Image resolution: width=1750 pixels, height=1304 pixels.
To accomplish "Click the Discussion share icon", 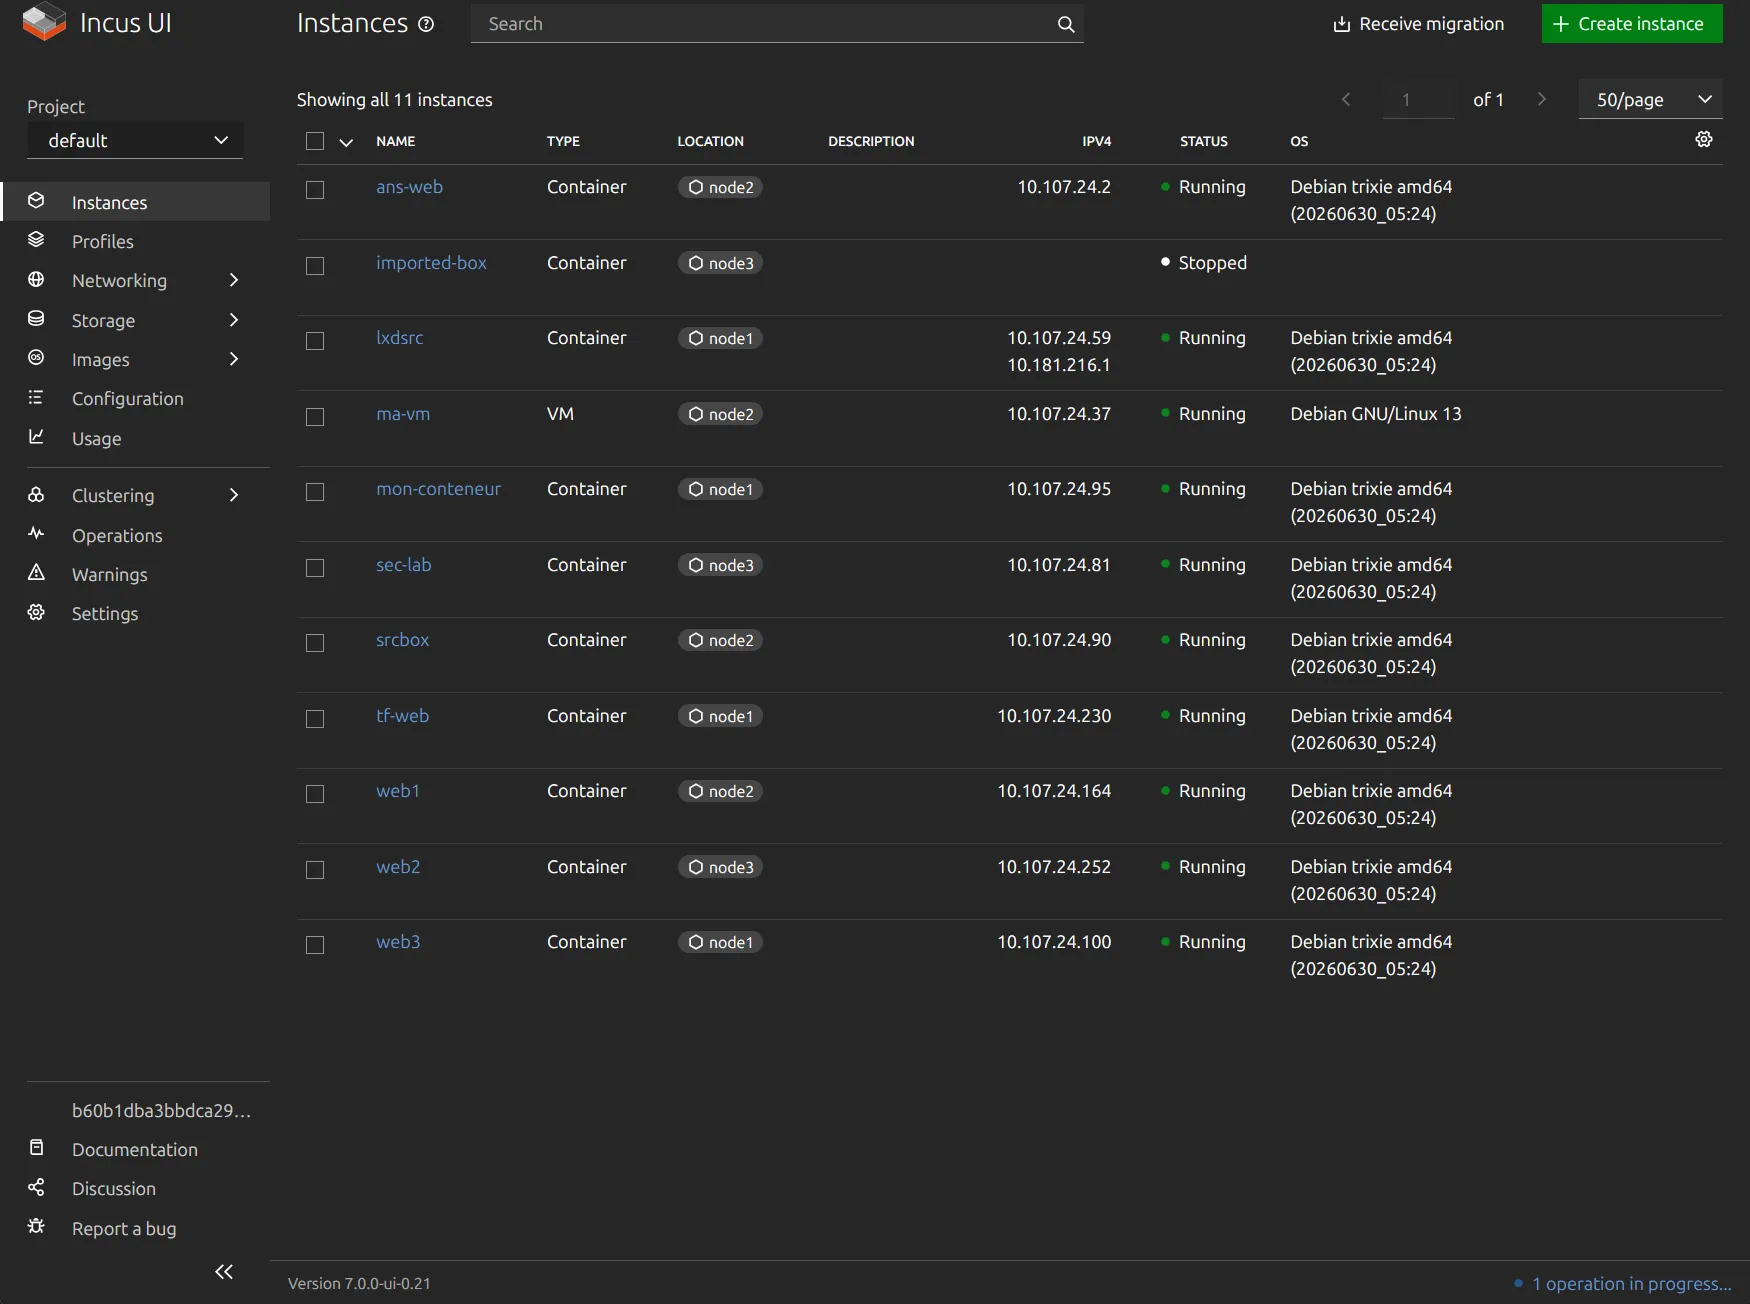I will pos(36,1187).
